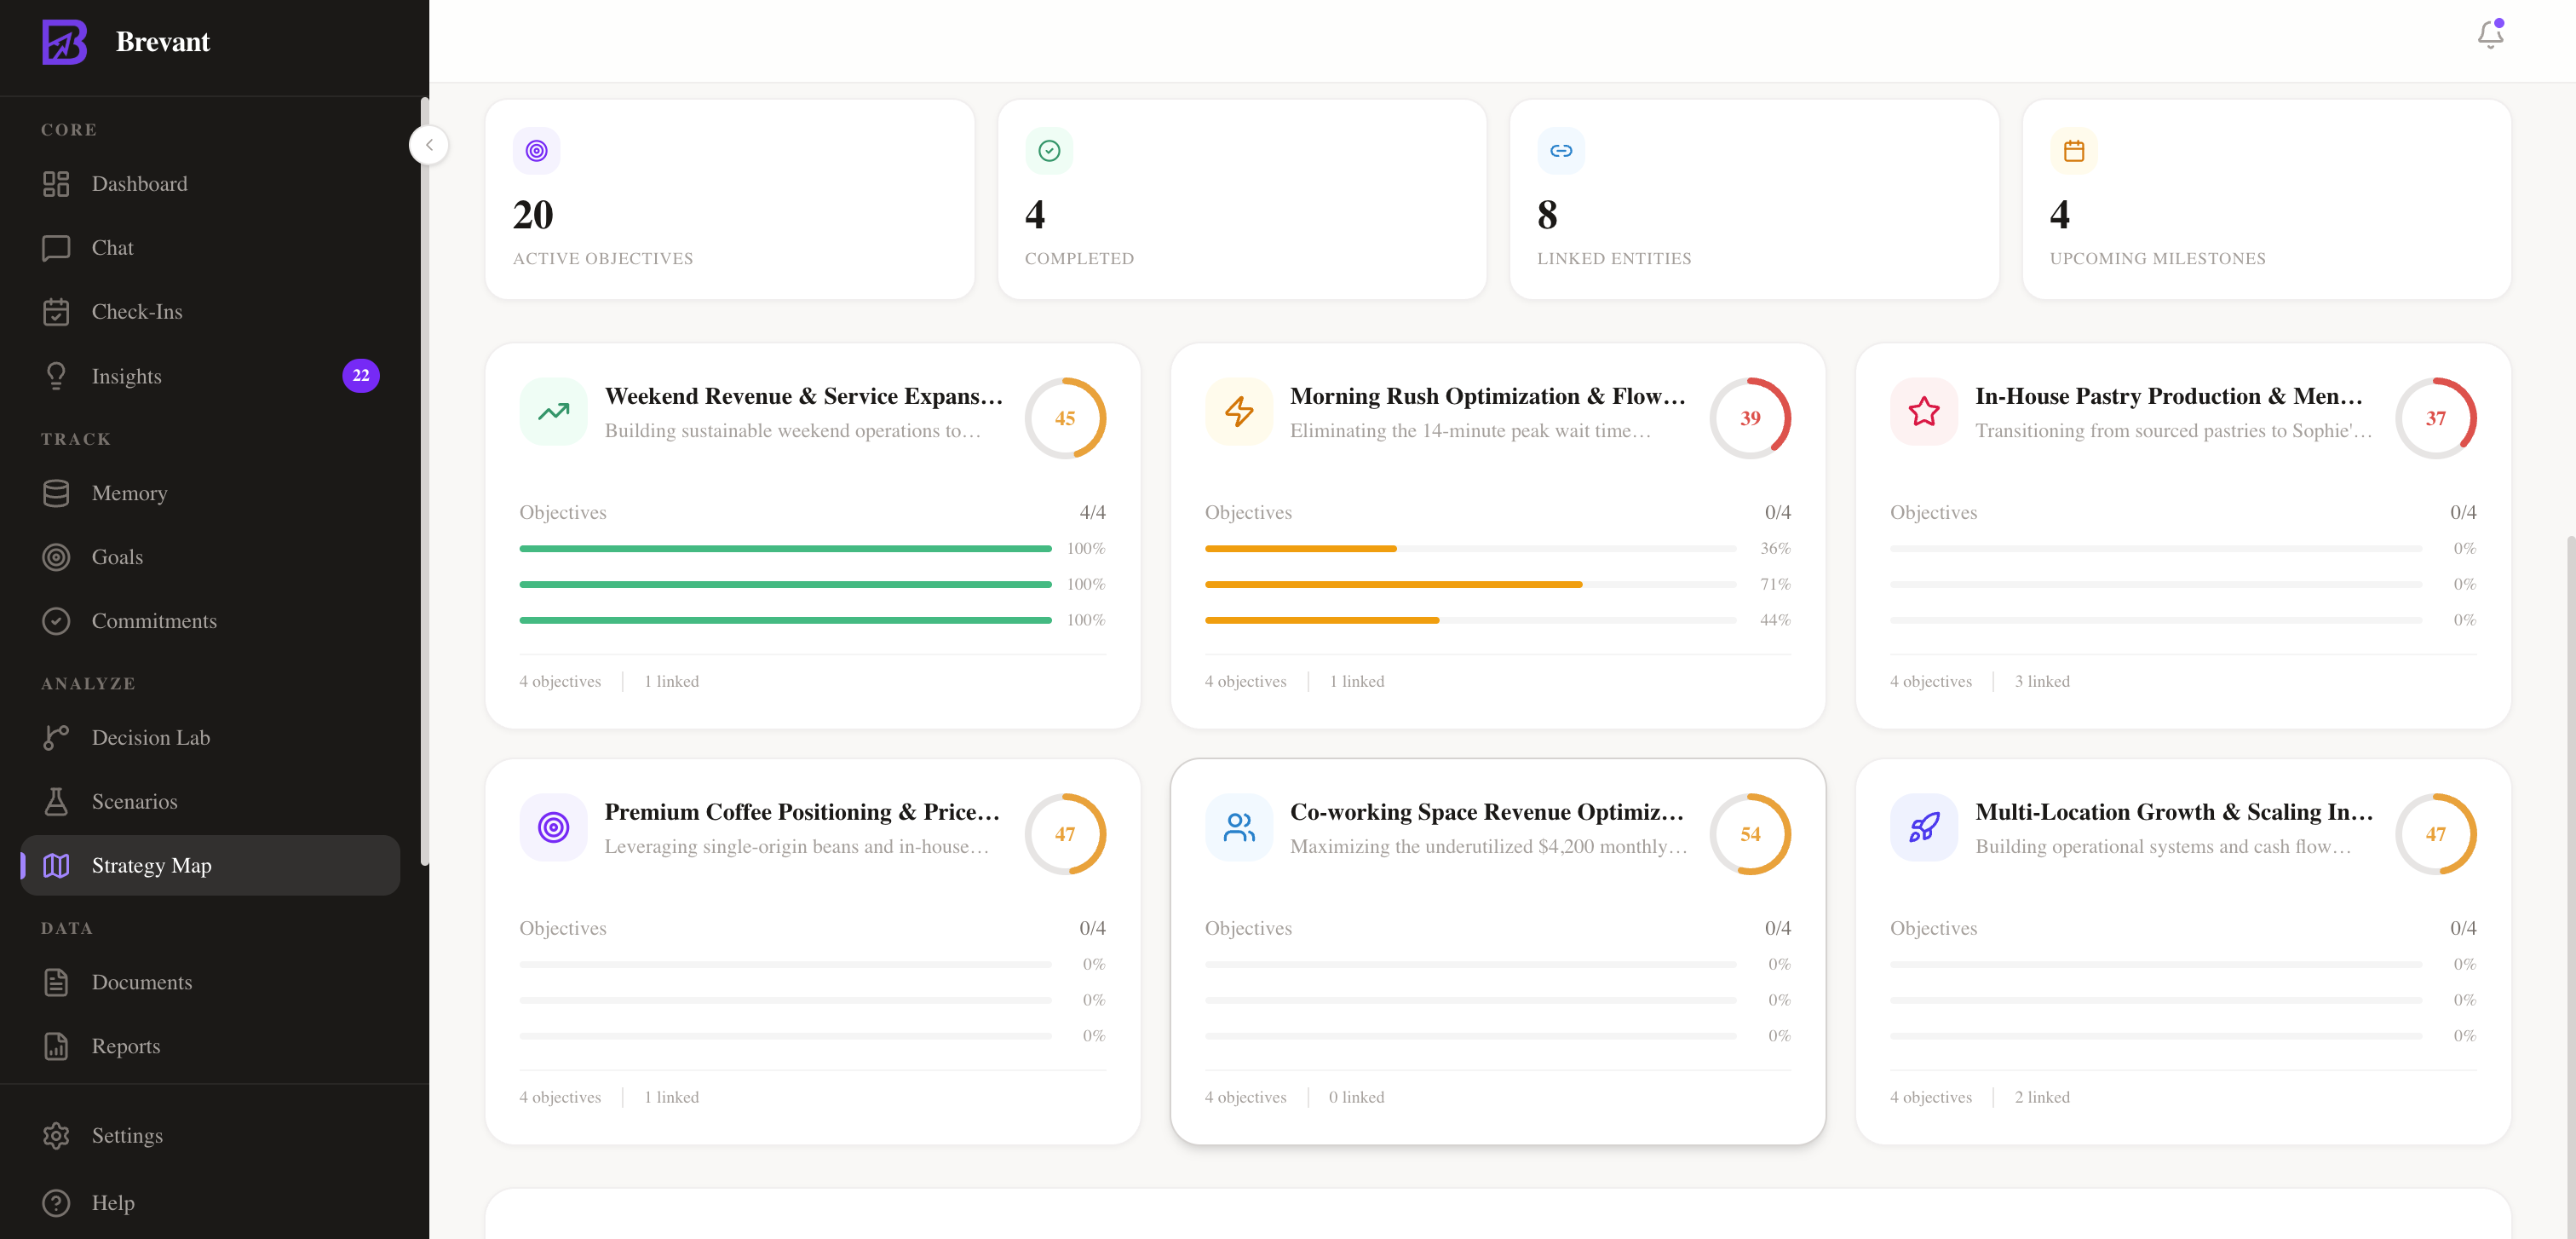Open the Dashboard menu item
The width and height of the screenshot is (2576, 1239).
pyautogui.click(x=139, y=184)
